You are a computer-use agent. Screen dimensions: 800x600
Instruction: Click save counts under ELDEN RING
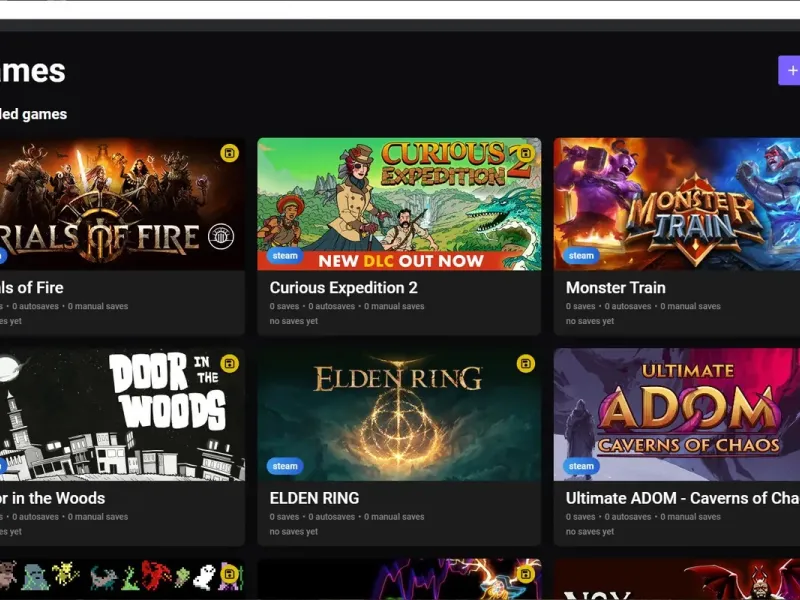[x=347, y=516]
